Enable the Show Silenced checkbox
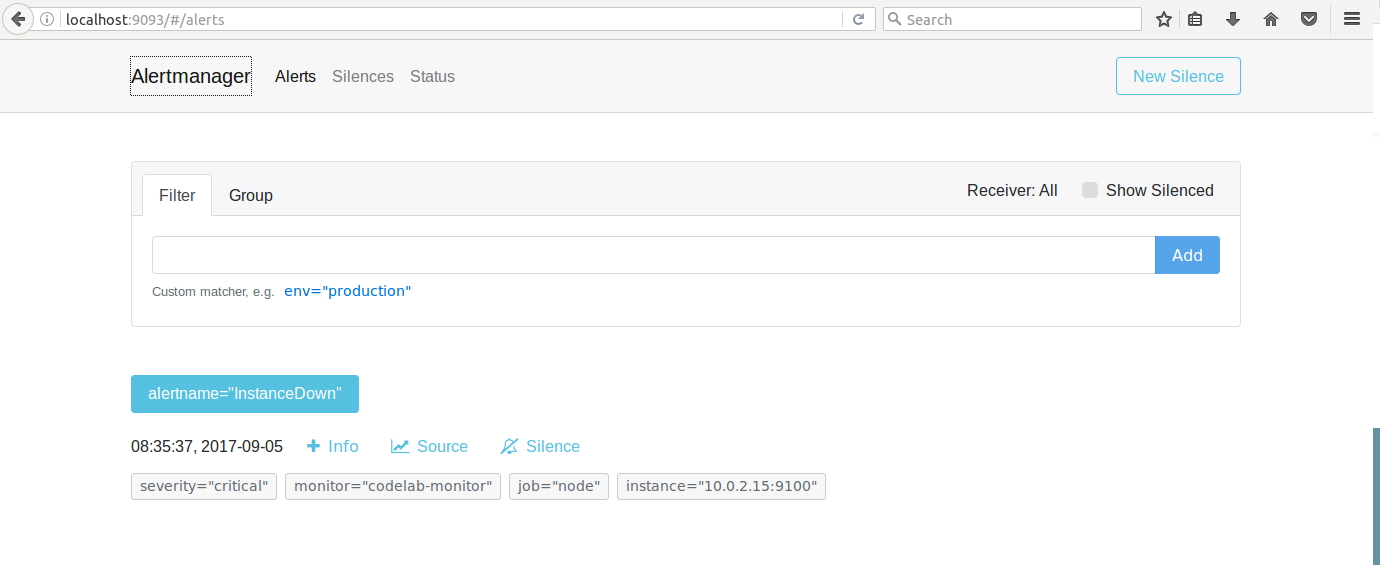 [1090, 190]
